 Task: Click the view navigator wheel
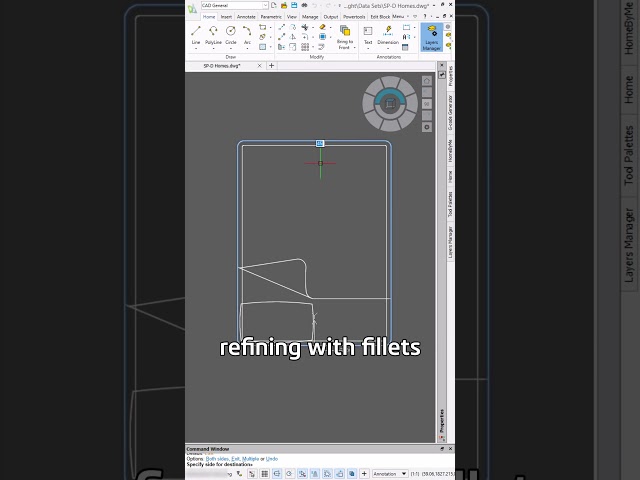click(390, 104)
